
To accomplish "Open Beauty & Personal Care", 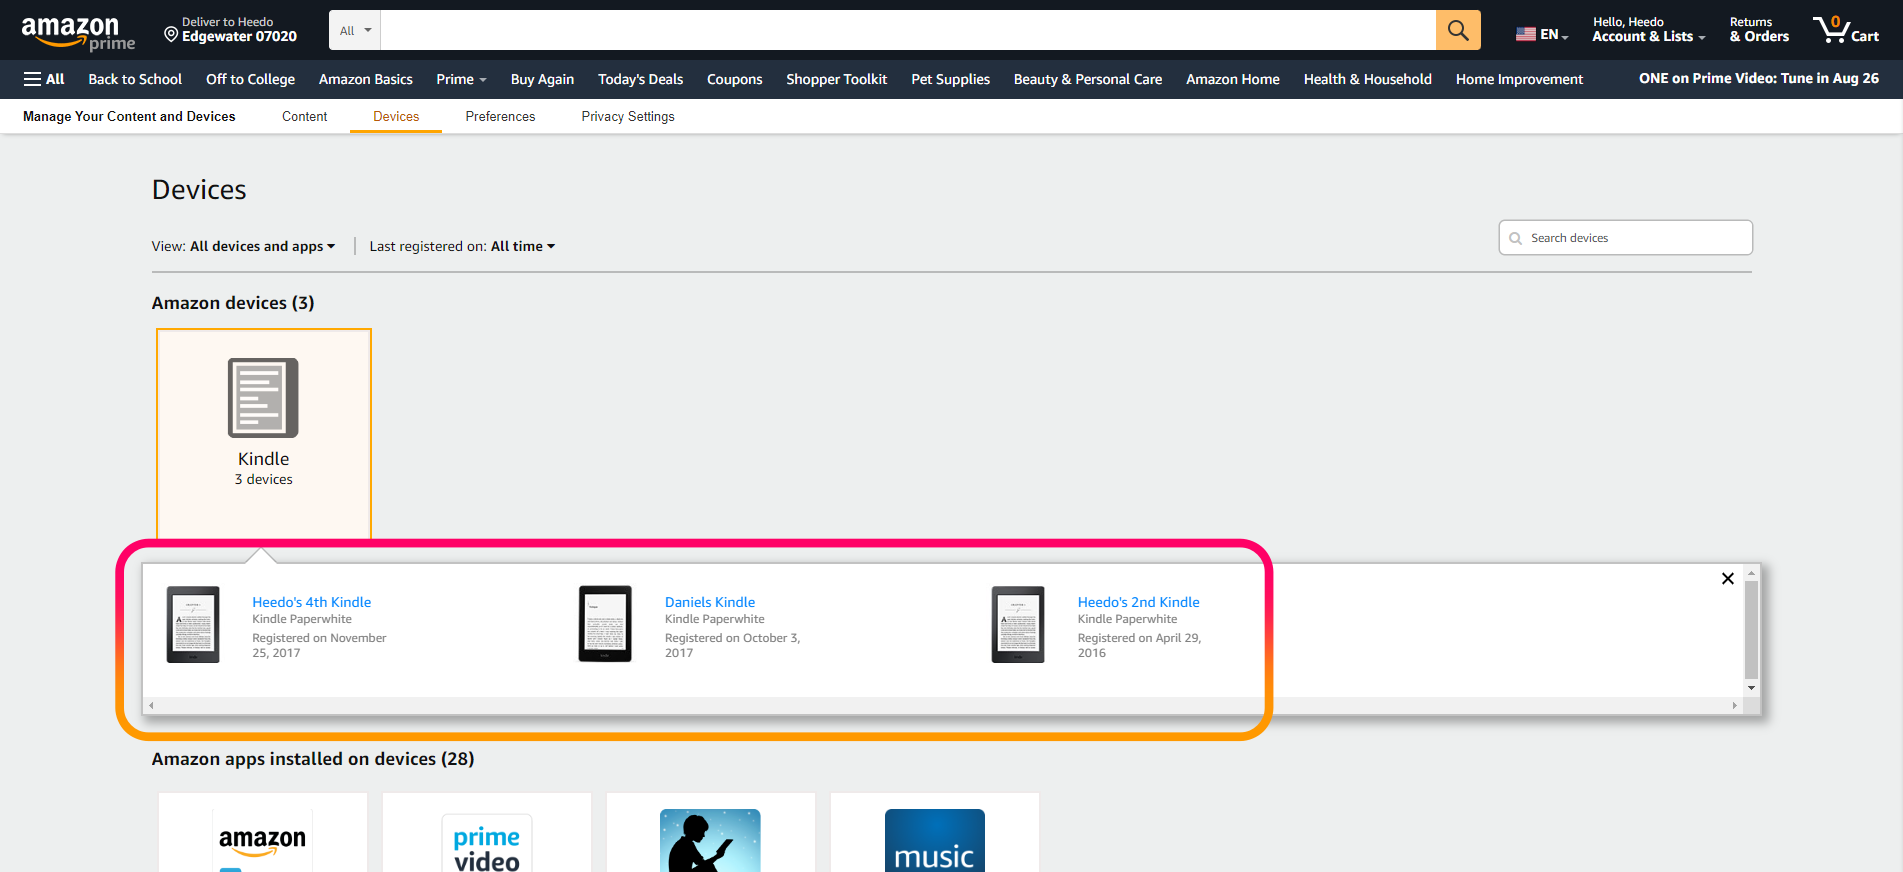I will click(1088, 79).
